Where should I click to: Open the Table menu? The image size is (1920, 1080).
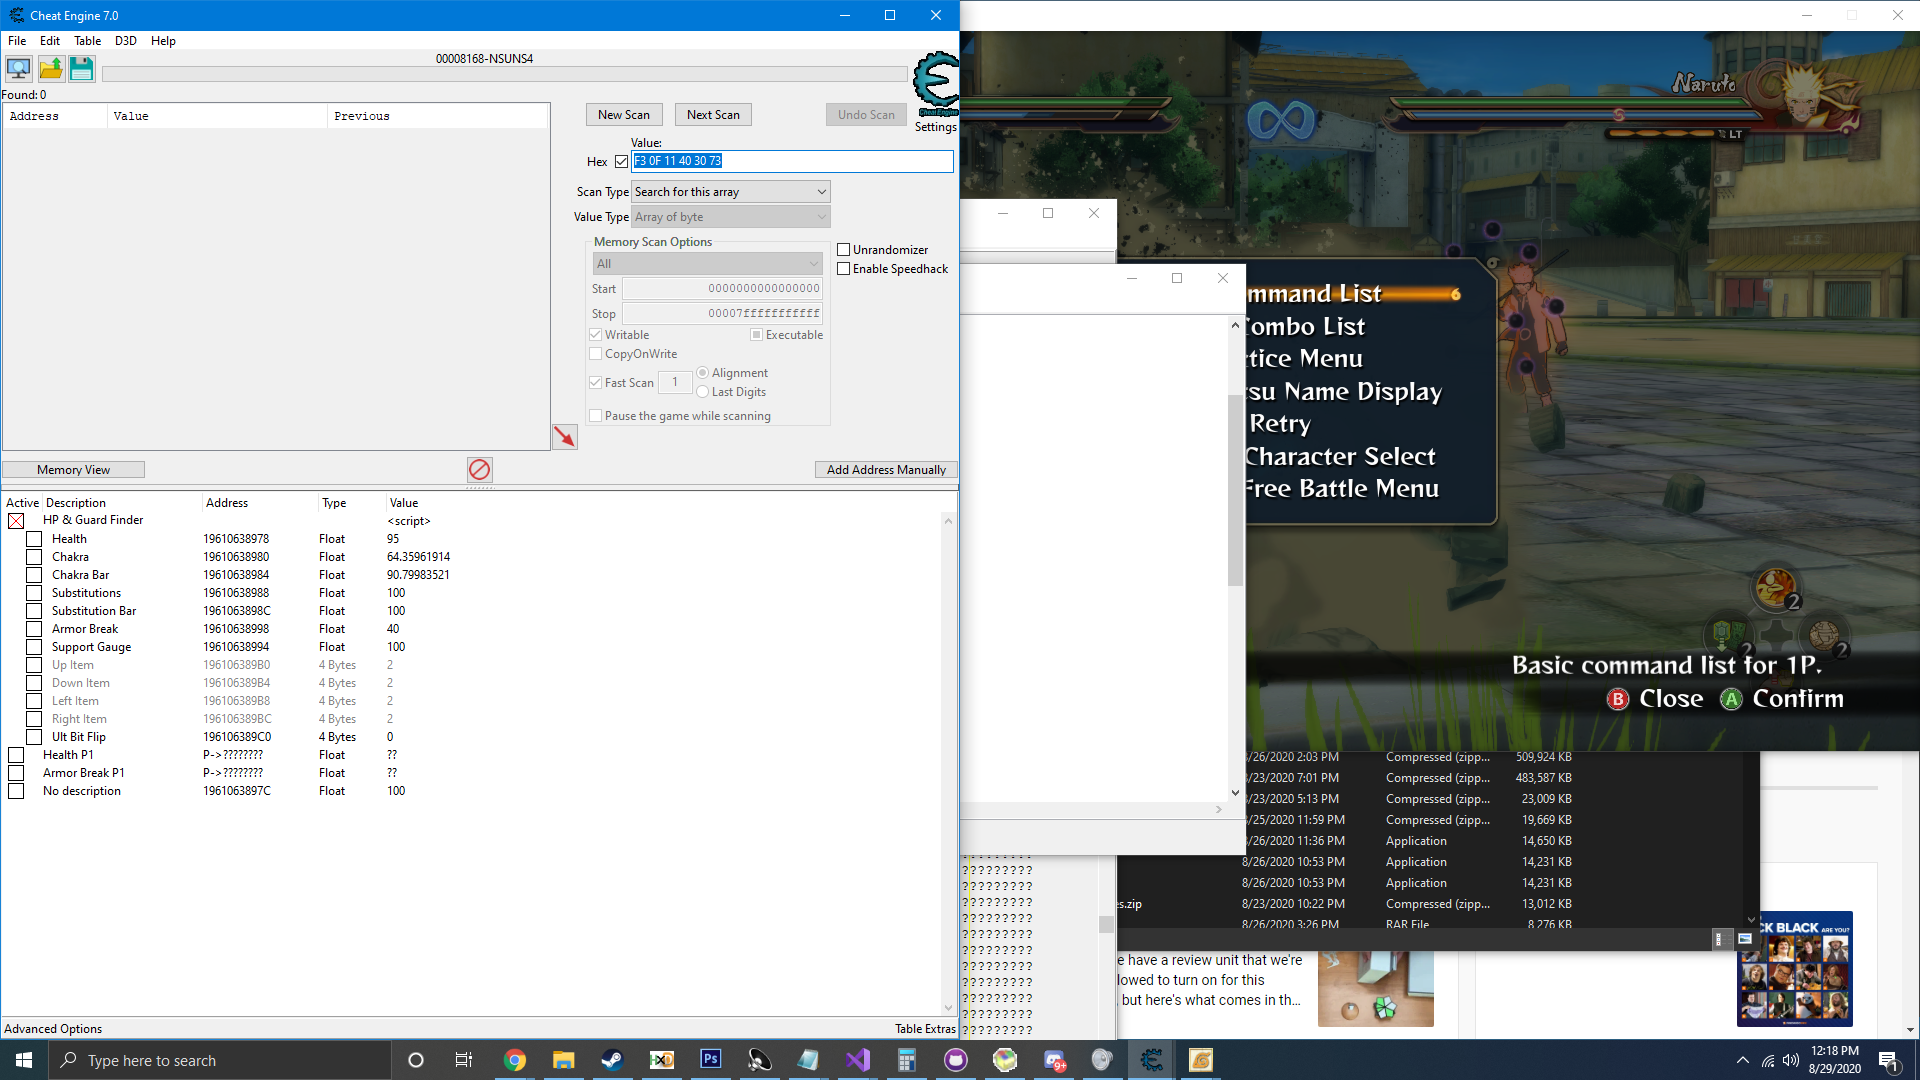(x=87, y=41)
